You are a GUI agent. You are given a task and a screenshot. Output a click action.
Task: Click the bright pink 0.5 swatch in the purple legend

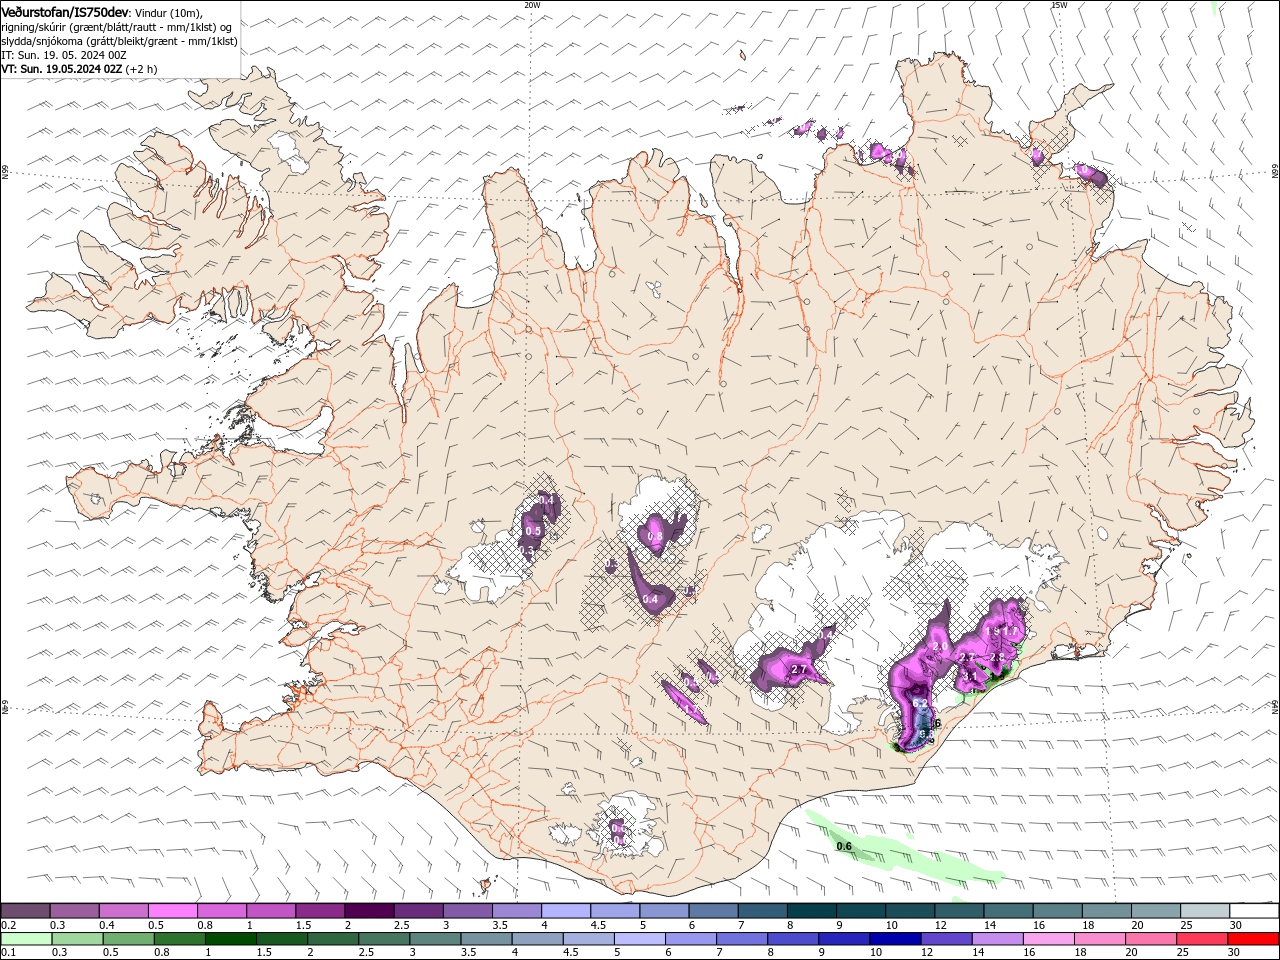tap(172, 911)
